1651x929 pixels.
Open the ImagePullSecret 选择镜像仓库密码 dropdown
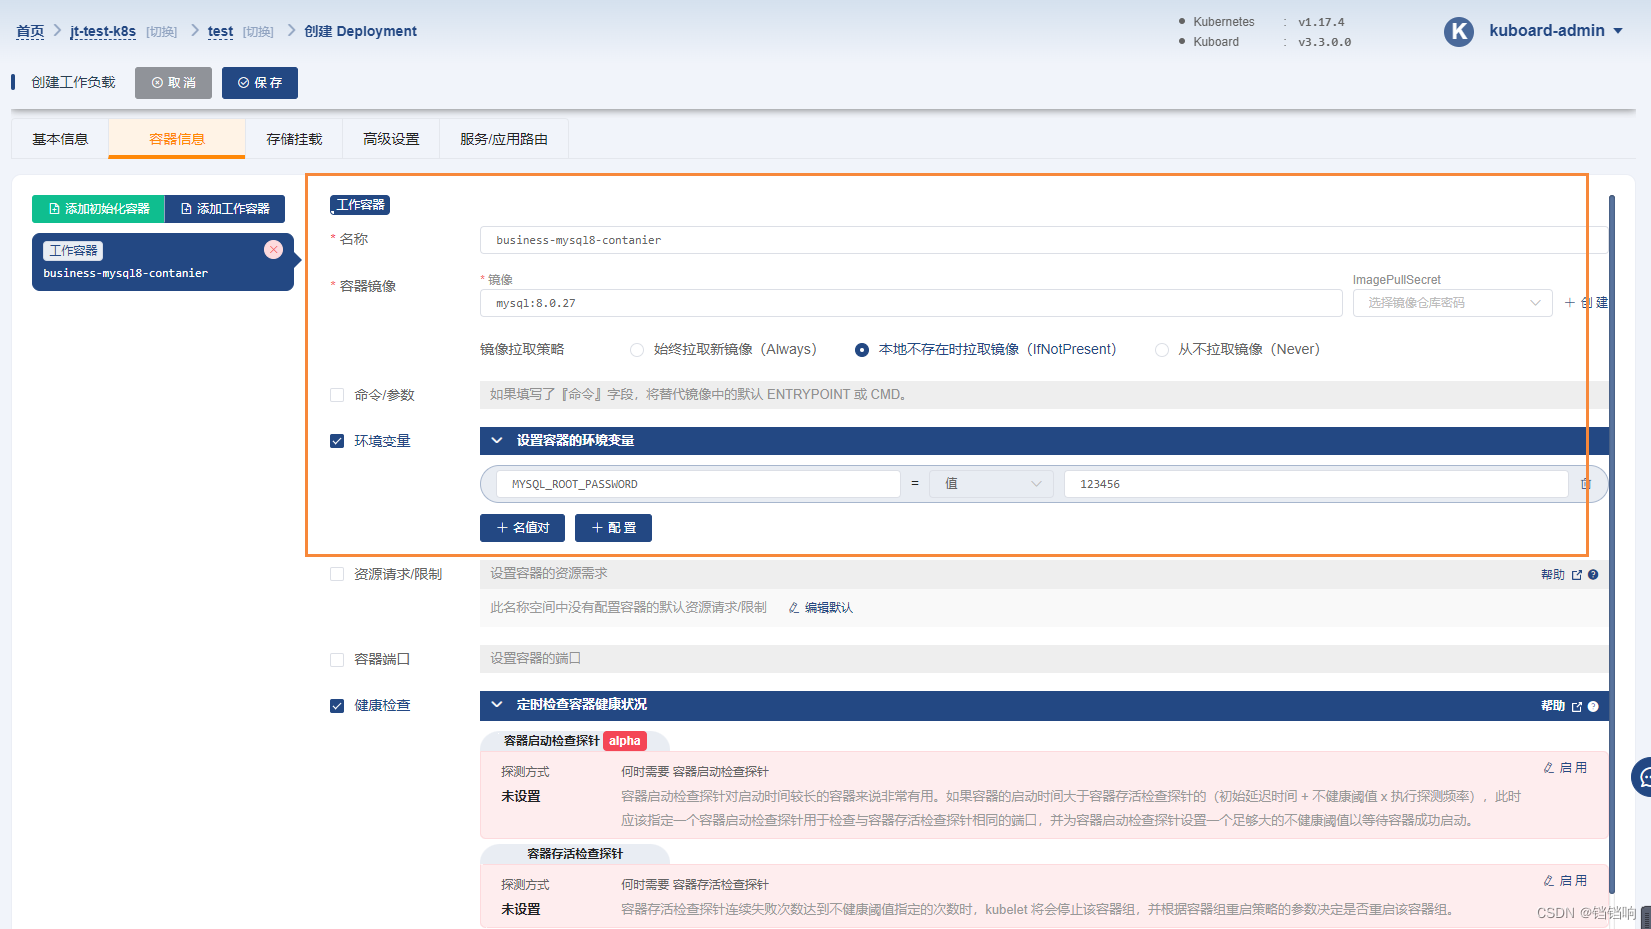coord(1452,303)
